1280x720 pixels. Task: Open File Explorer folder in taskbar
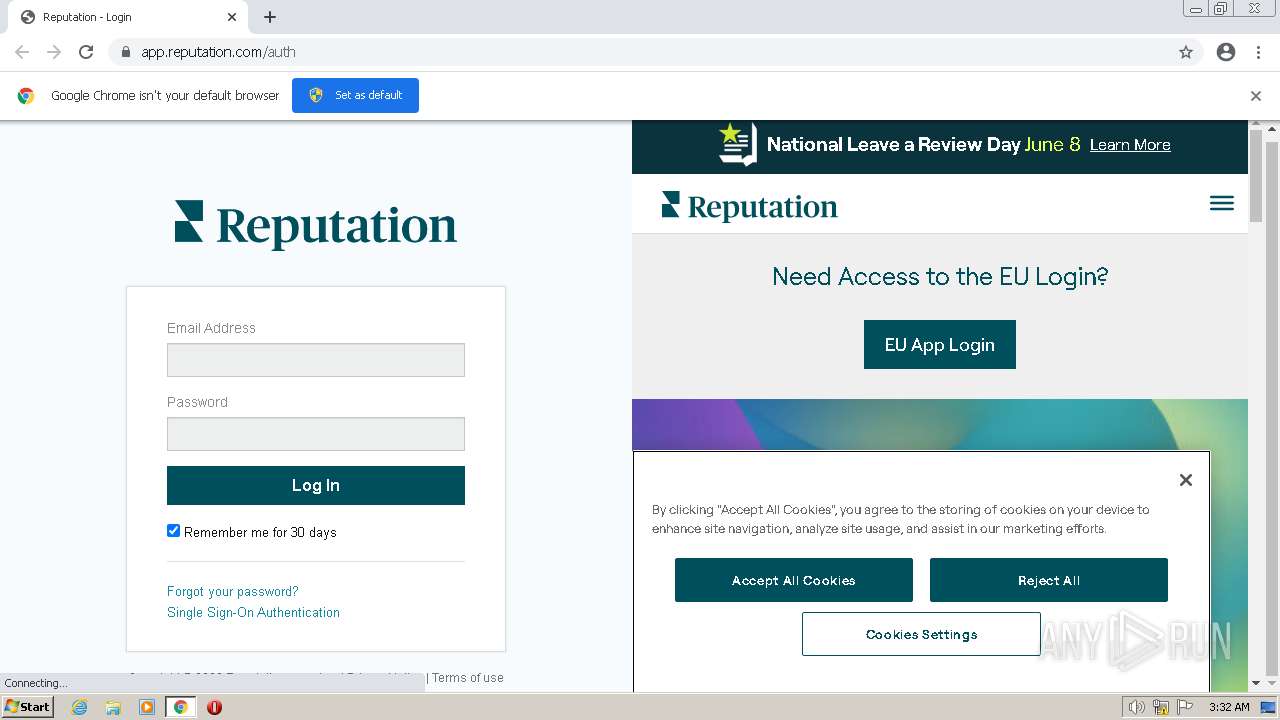pyautogui.click(x=113, y=707)
